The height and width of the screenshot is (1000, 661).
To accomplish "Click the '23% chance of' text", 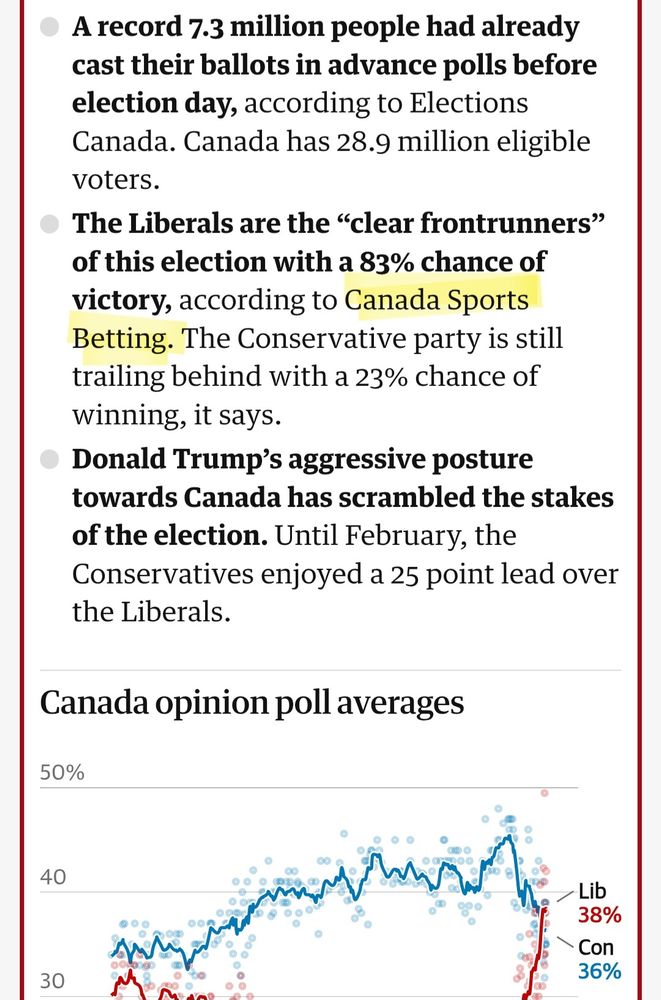I will pos(447,376).
